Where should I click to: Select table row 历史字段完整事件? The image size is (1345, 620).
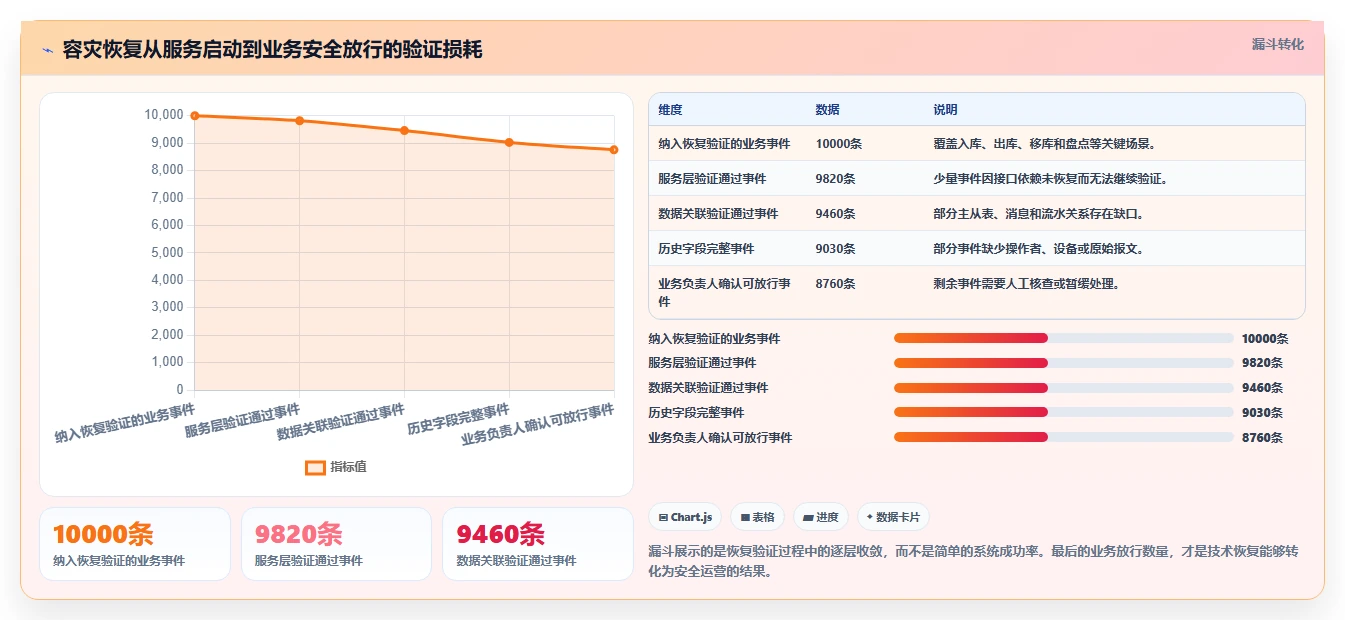click(977, 248)
